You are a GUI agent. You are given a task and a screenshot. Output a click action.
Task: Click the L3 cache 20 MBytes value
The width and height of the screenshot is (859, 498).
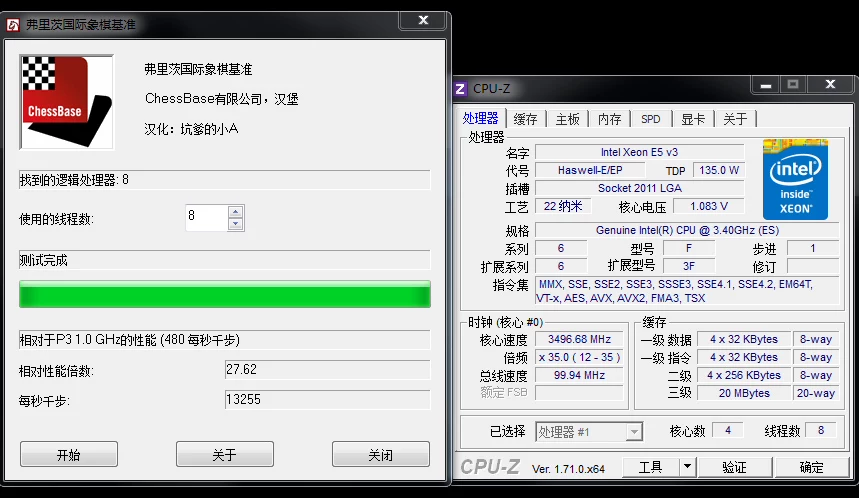[744, 393]
